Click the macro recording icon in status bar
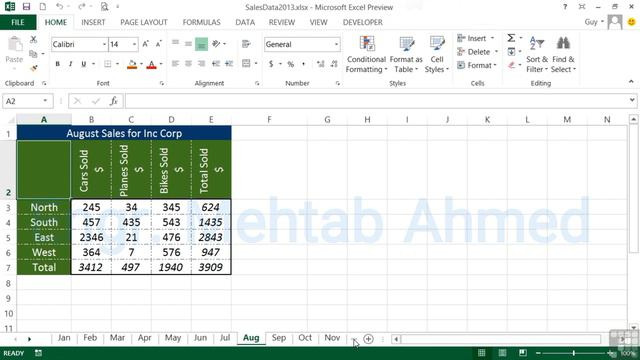 [38, 353]
